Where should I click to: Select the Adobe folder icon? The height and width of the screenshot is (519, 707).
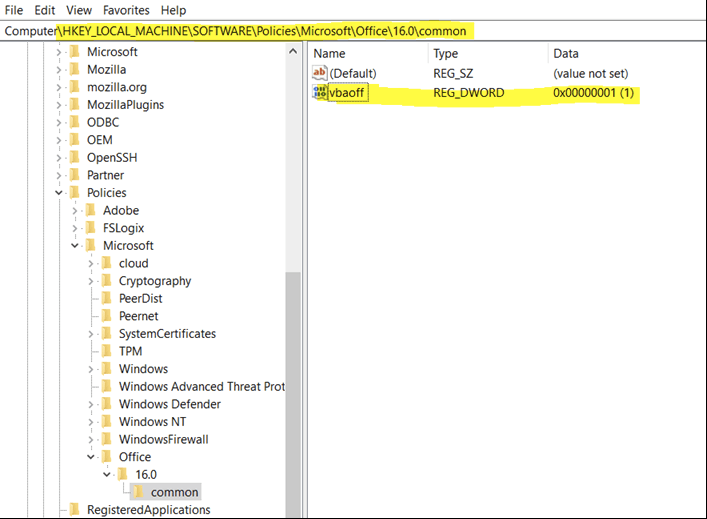[91, 210]
